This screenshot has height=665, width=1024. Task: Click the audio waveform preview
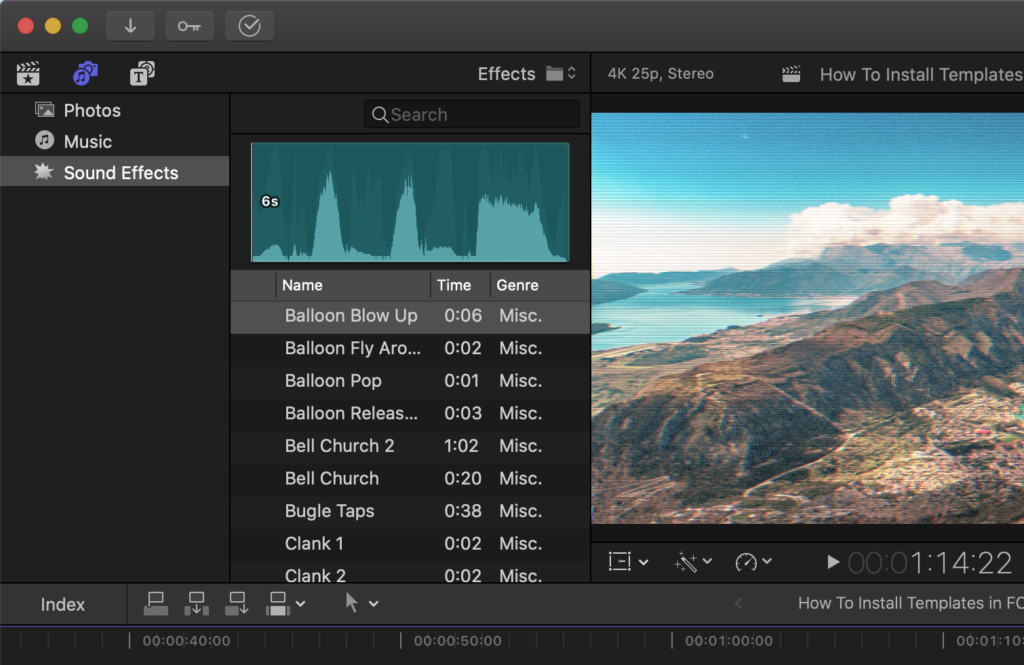coord(410,202)
